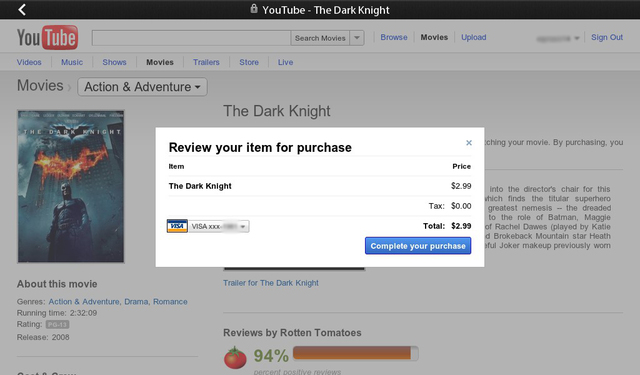Click the Total: $2.99 amount

point(447,226)
